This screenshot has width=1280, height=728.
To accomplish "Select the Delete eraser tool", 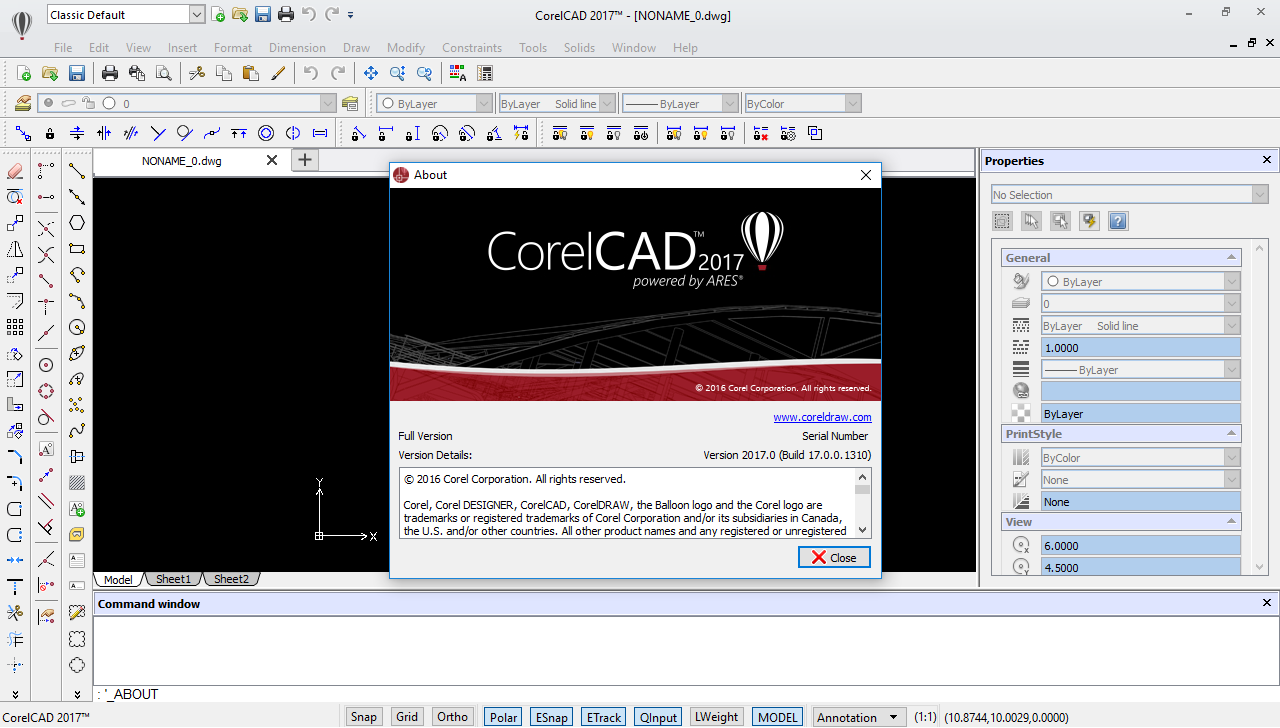I will coord(15,171).
